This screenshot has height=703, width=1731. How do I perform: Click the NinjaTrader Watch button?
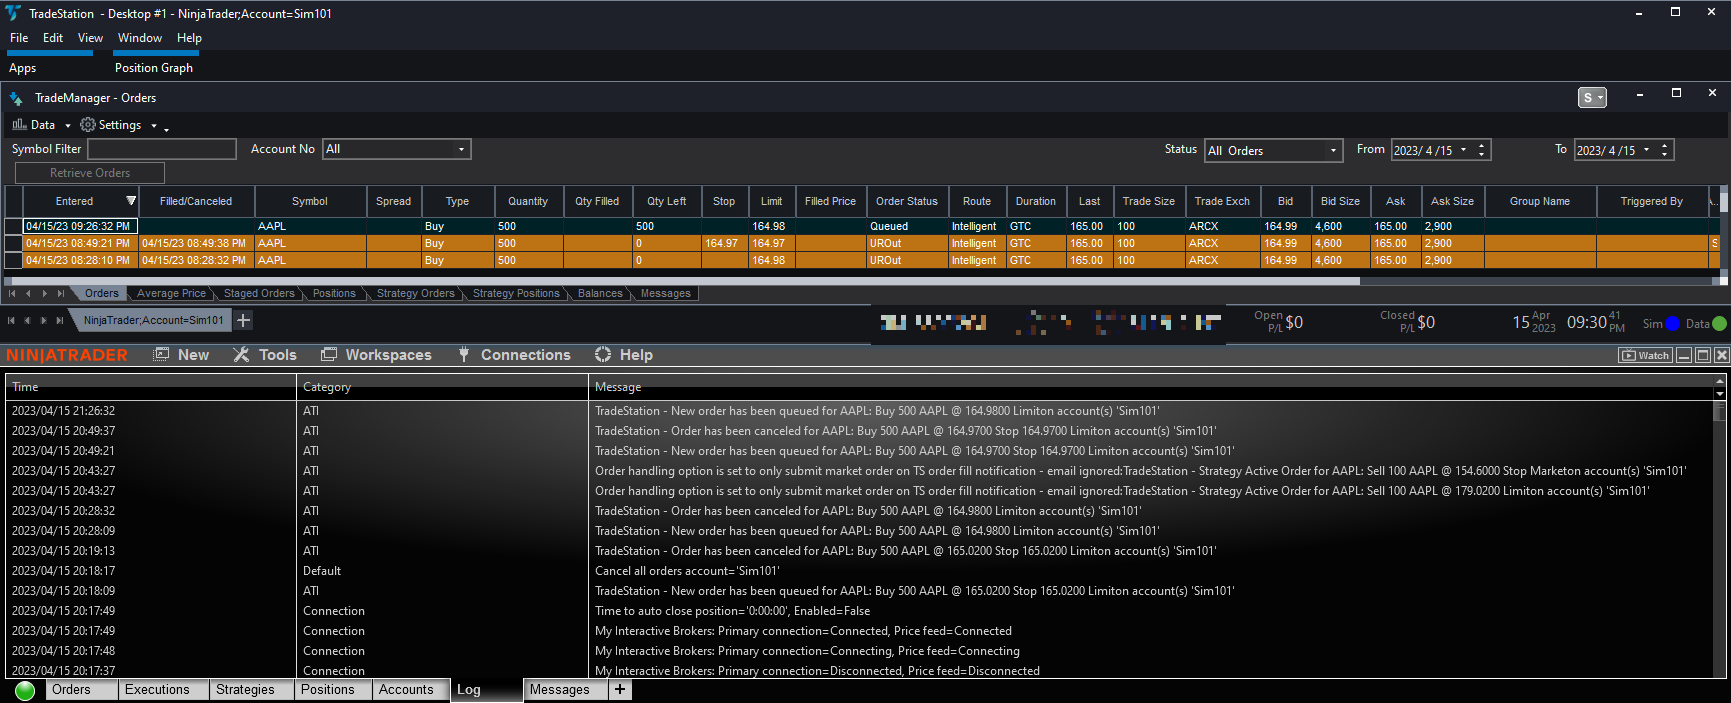click(1645, 355)
